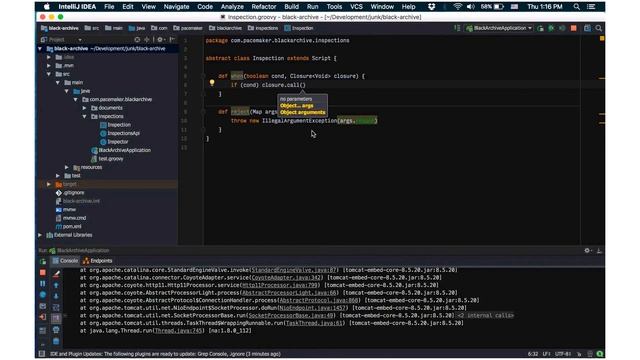The width and height of the screenshot is (640, 360).
Task: Open Project panel gear settings
Action: [160, 40]
